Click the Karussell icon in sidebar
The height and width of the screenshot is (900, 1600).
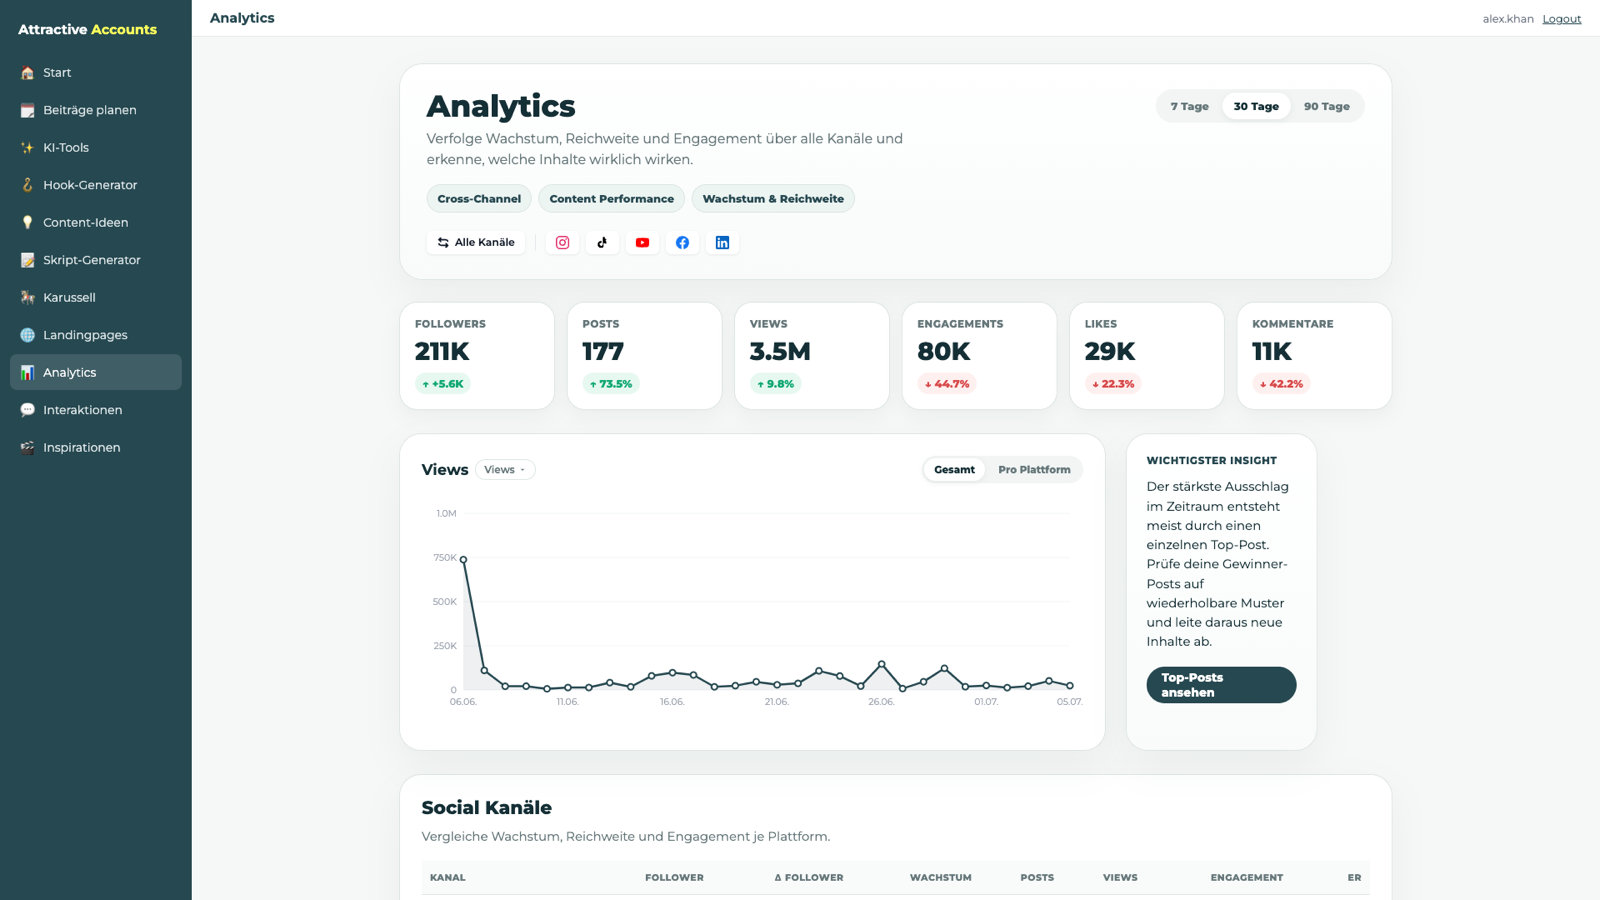pos(27,298)
